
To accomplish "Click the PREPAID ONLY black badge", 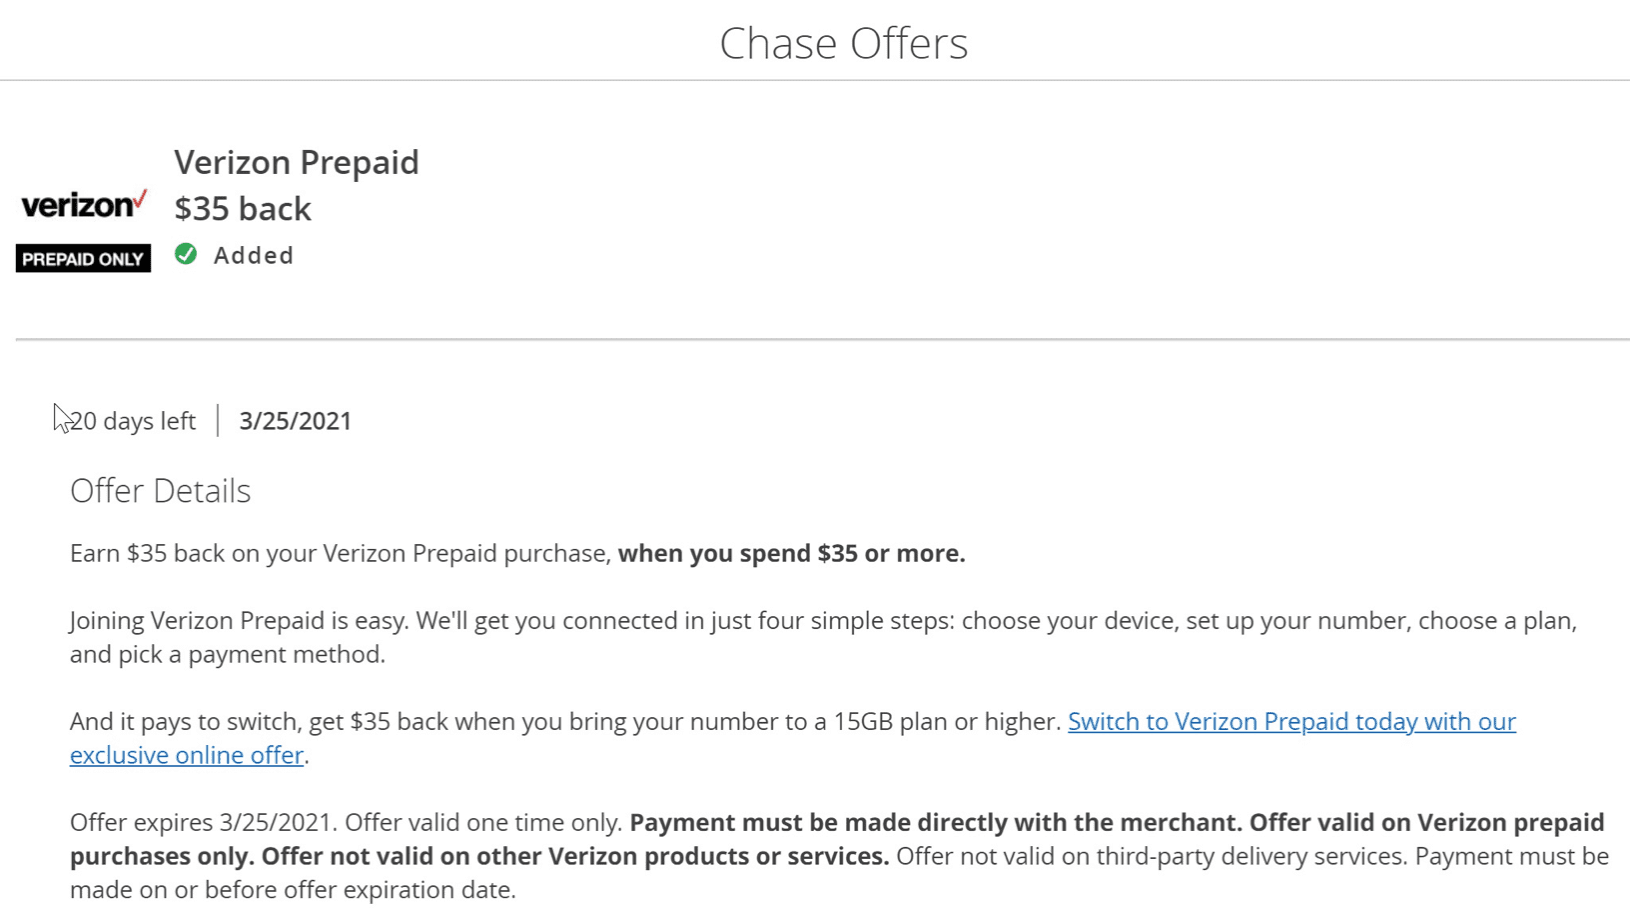I will (x=83, y=259).
